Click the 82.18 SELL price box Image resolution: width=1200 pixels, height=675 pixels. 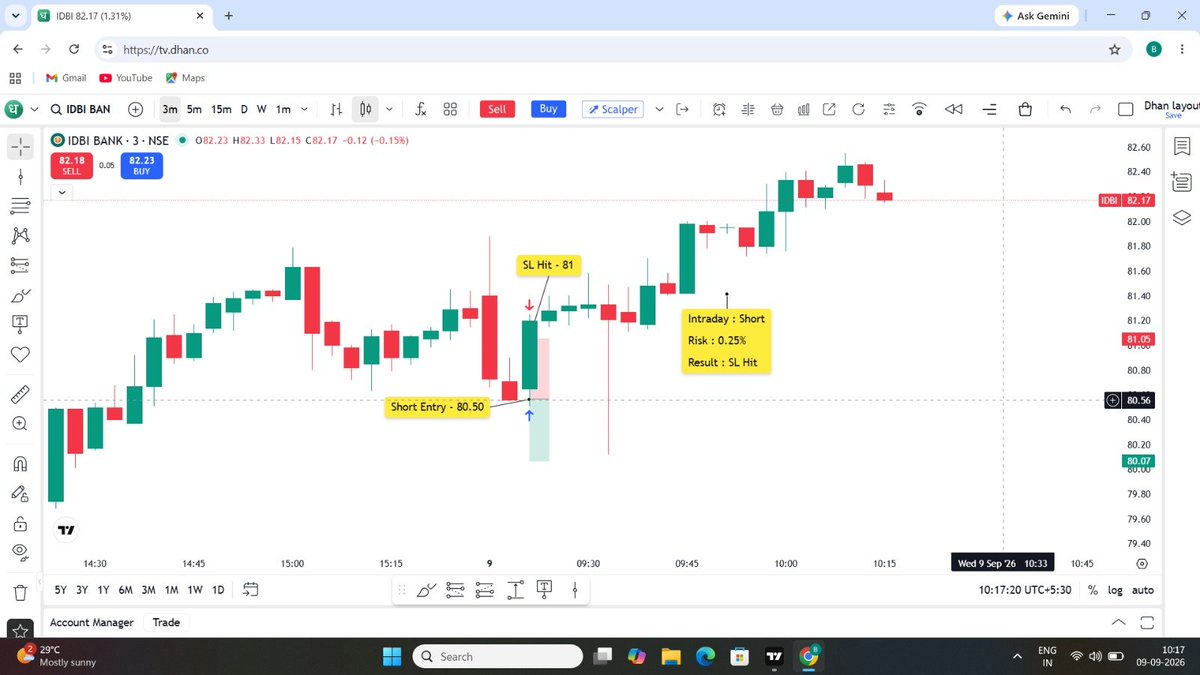[71, 166]
